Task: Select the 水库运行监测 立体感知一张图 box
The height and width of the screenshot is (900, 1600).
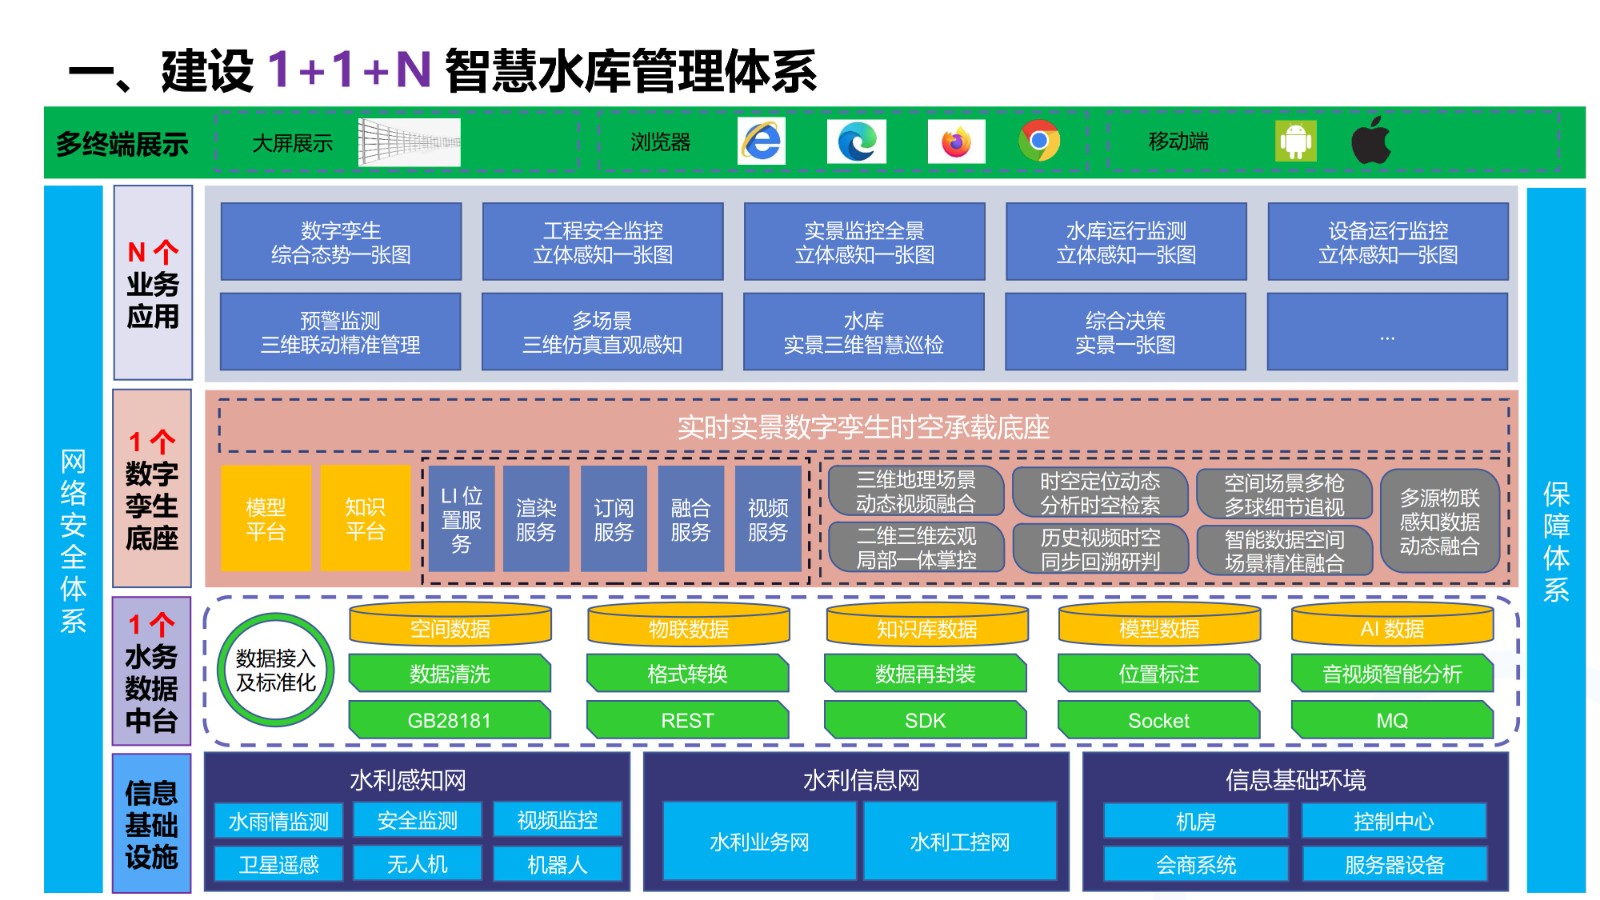Action: (1126, 242)
